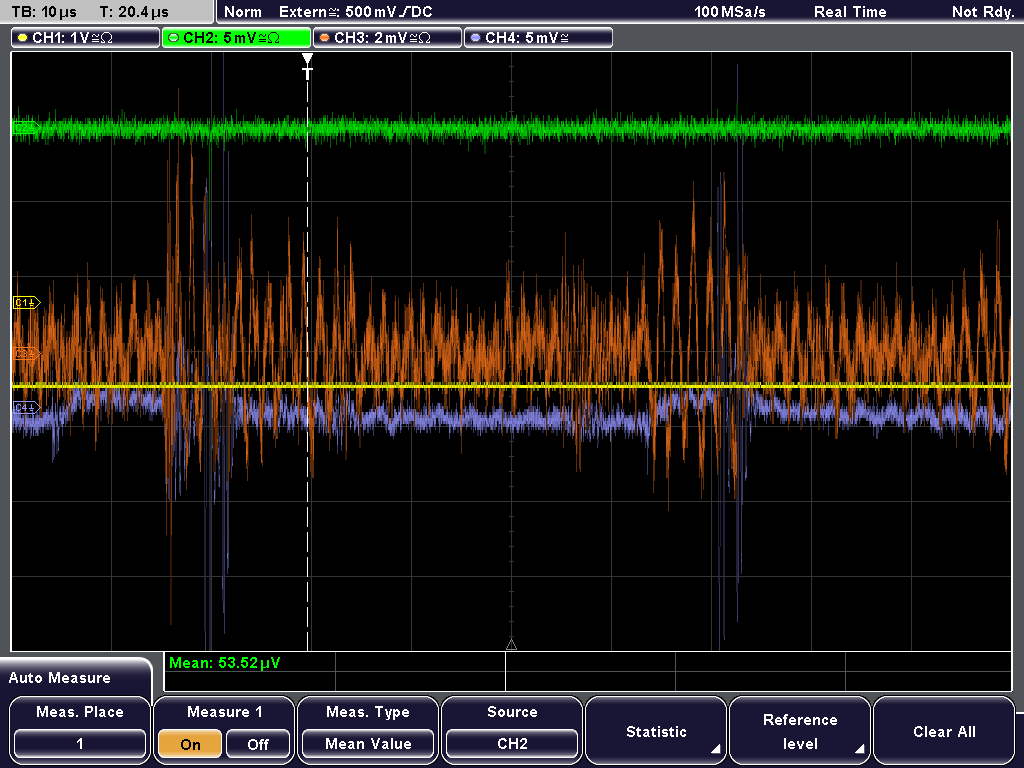Click the Real Time acquisition label
The image size is (1024, 768).
pyautogui.click(x=850, y=12)
